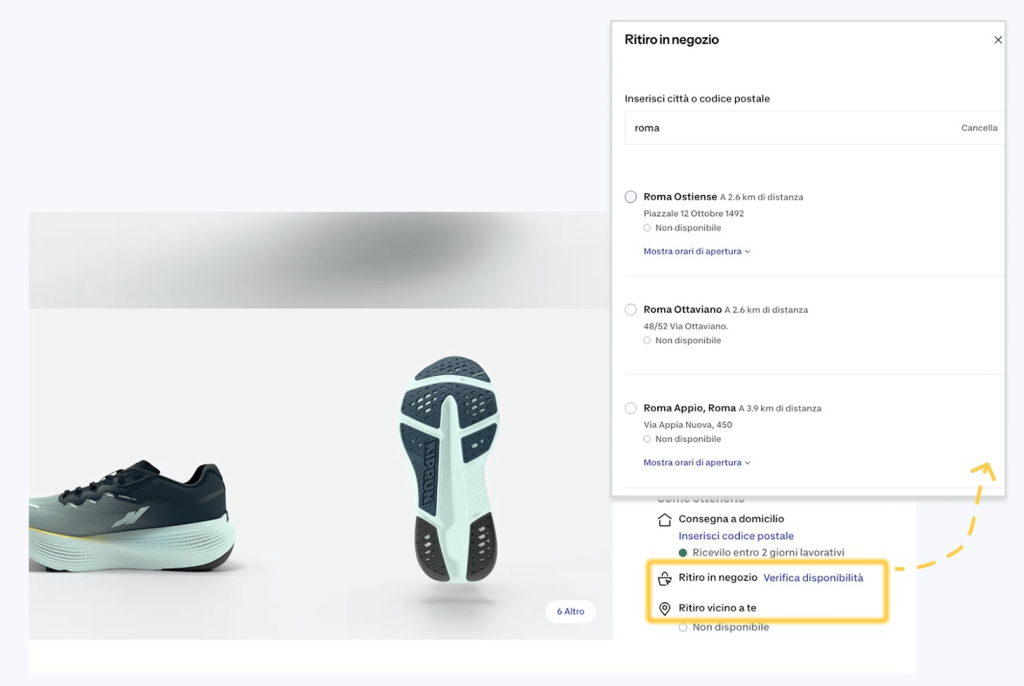Open the Verifica disponibilità link
Viewport: 1024px width, 686px height.
click(x=815, y=578)
